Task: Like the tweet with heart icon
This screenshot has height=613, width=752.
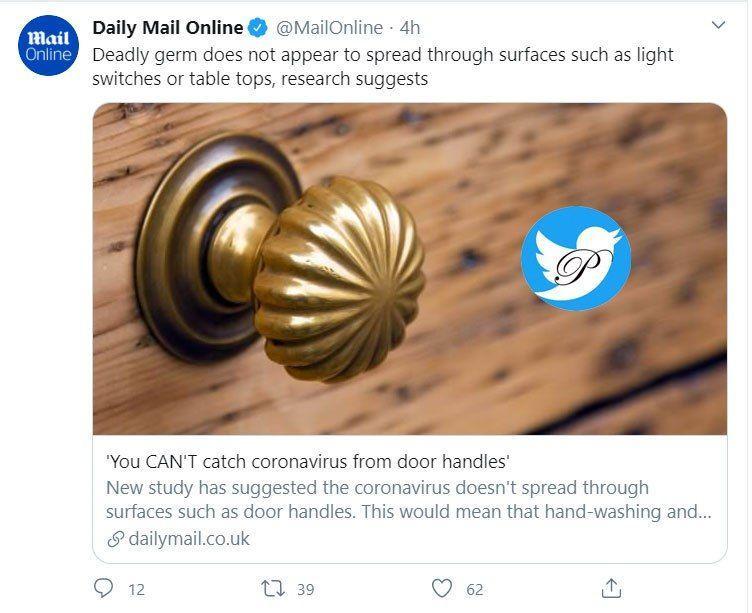Action: [442, 588]
